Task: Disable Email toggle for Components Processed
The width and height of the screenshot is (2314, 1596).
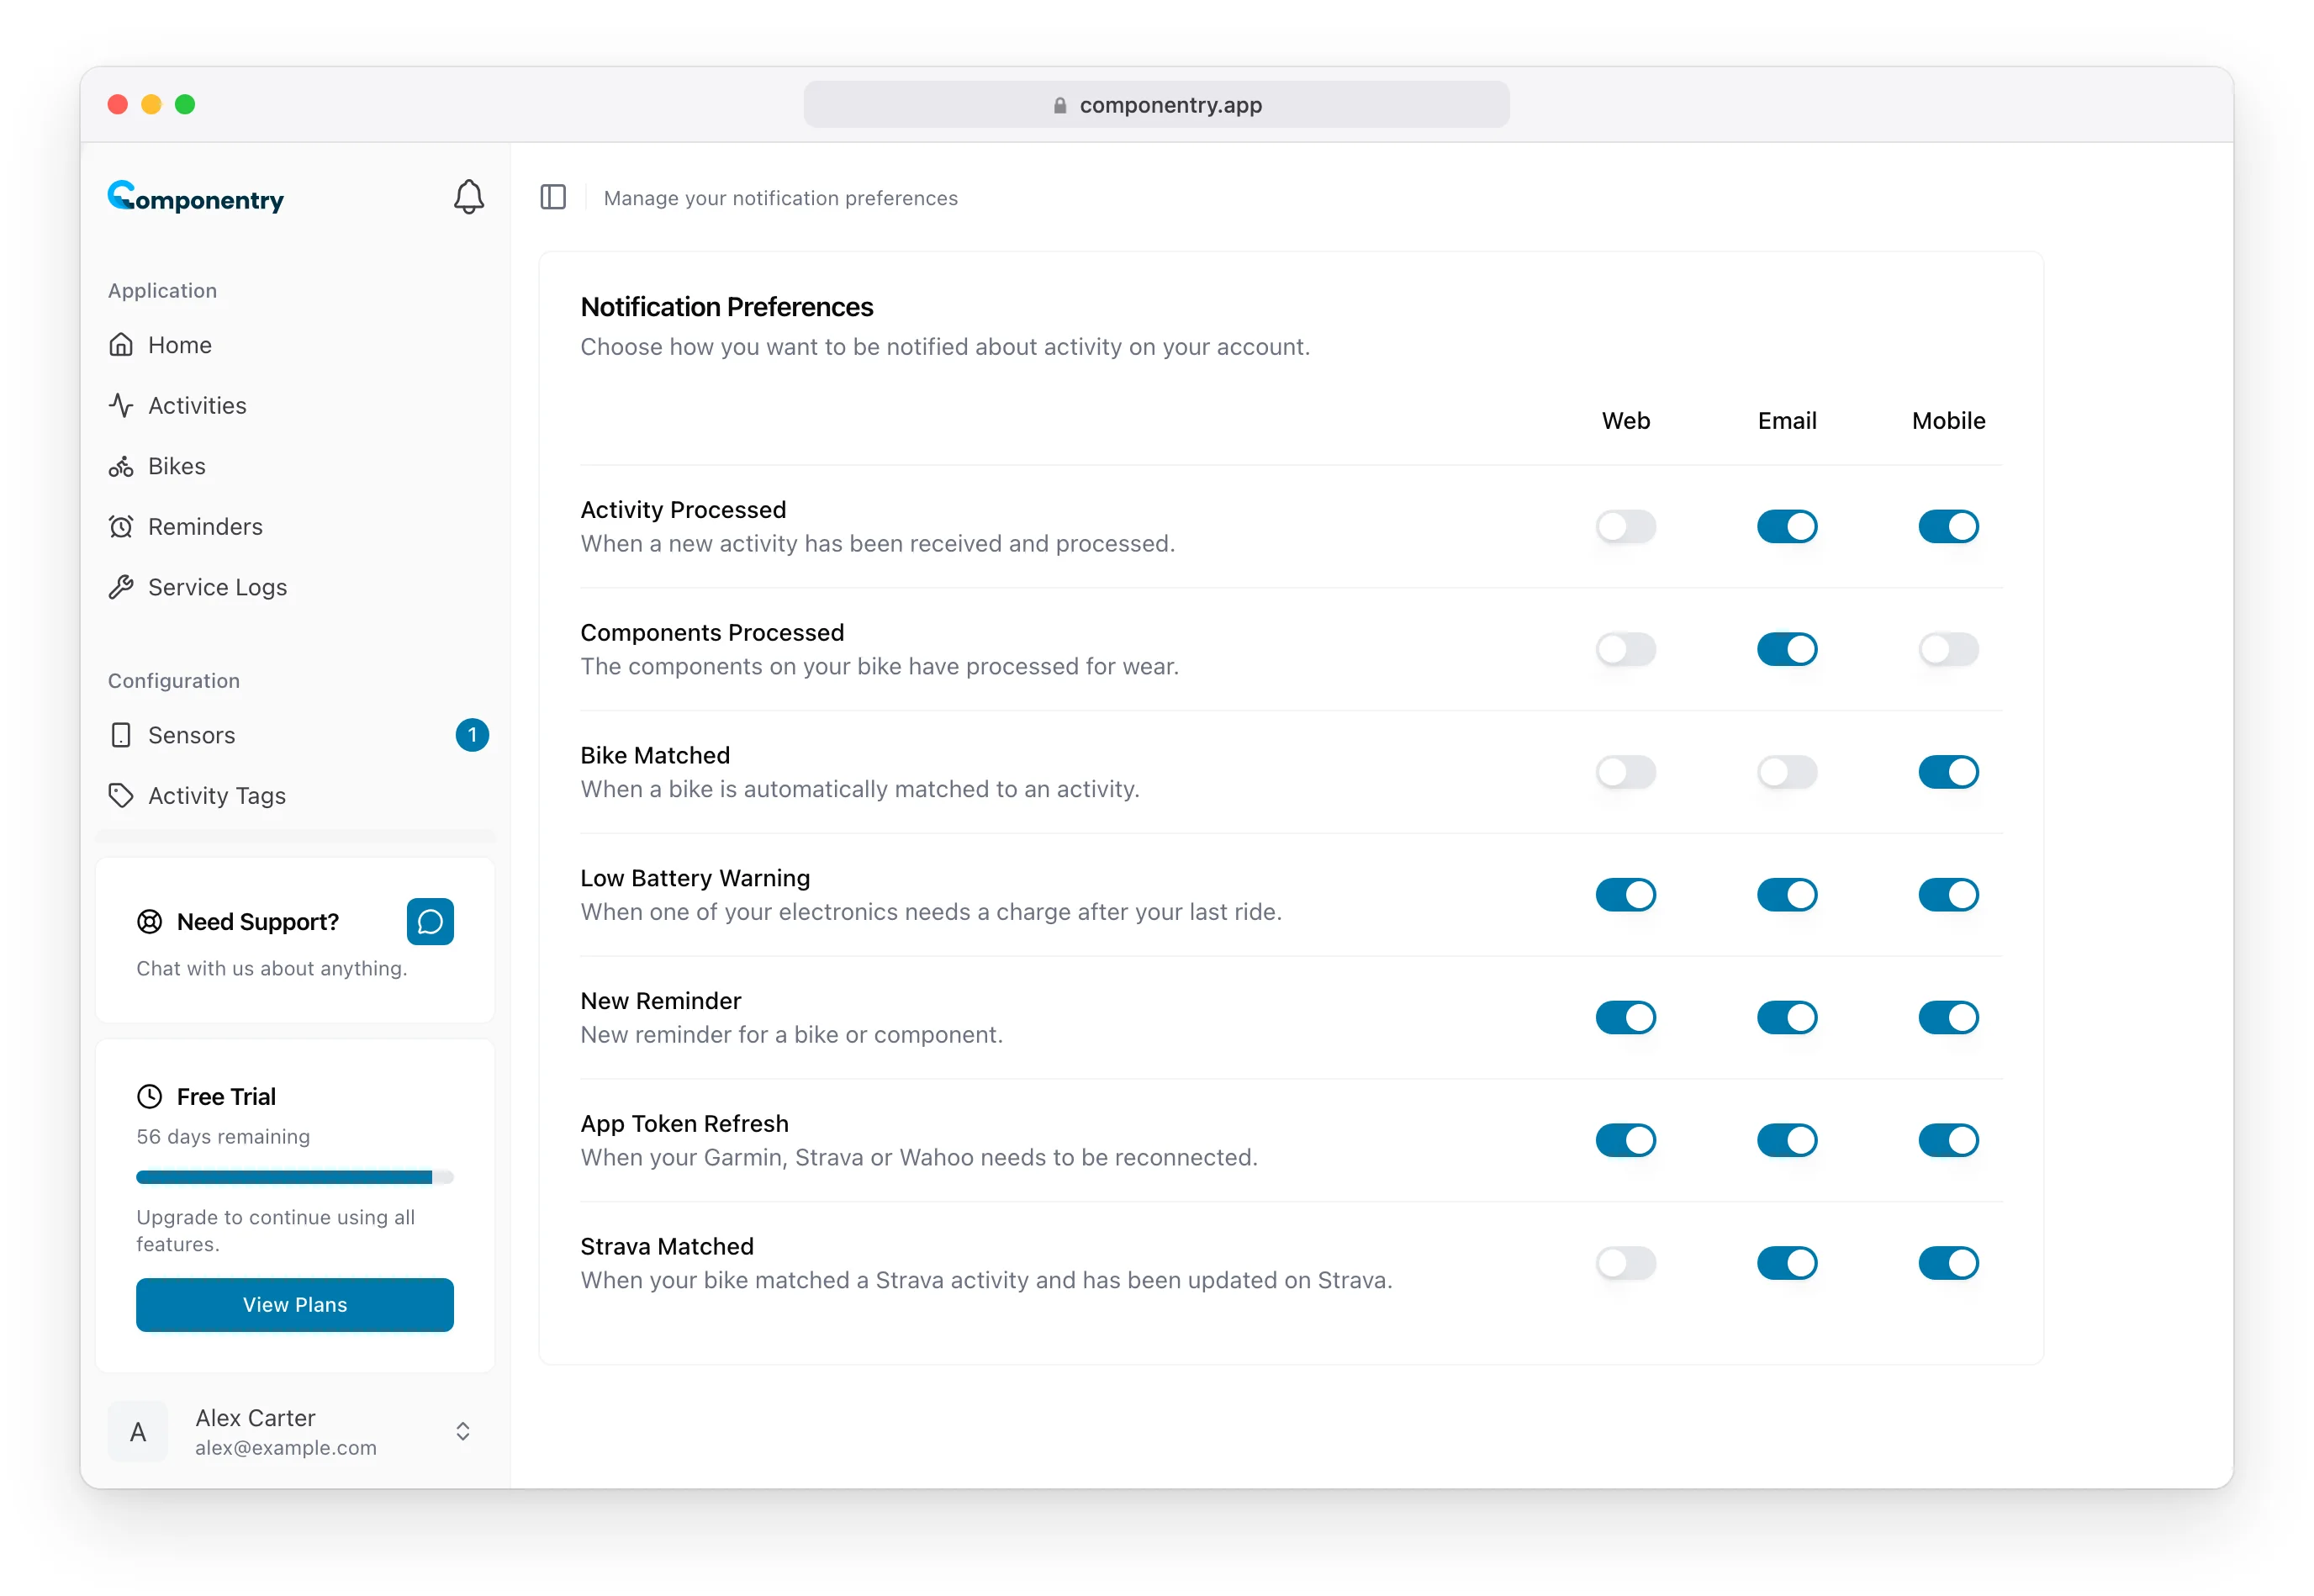Action: click(x=1787, y=650)
